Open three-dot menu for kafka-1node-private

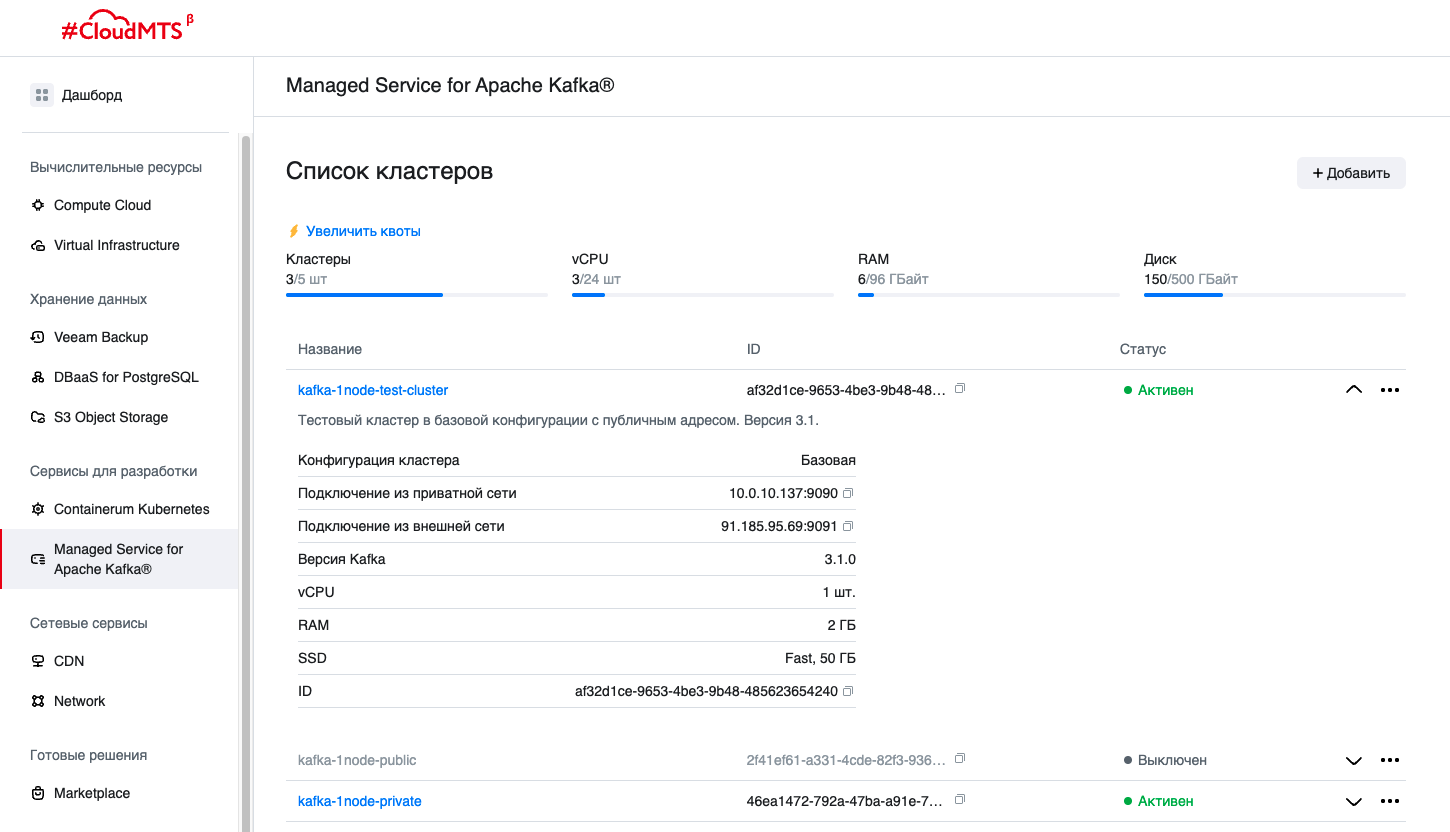pos(1389,801)
